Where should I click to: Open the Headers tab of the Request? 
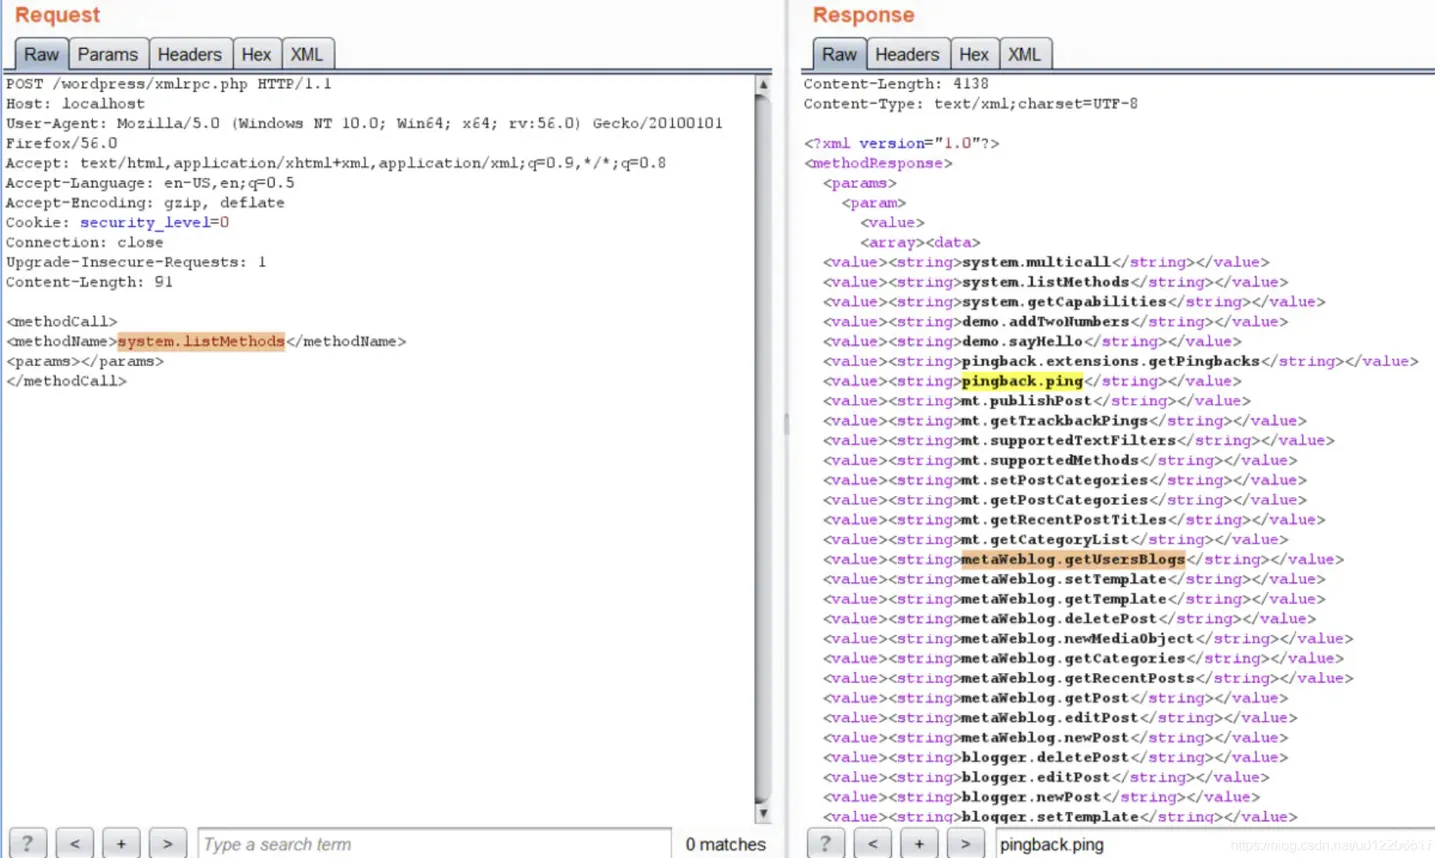tap(190, 54)
